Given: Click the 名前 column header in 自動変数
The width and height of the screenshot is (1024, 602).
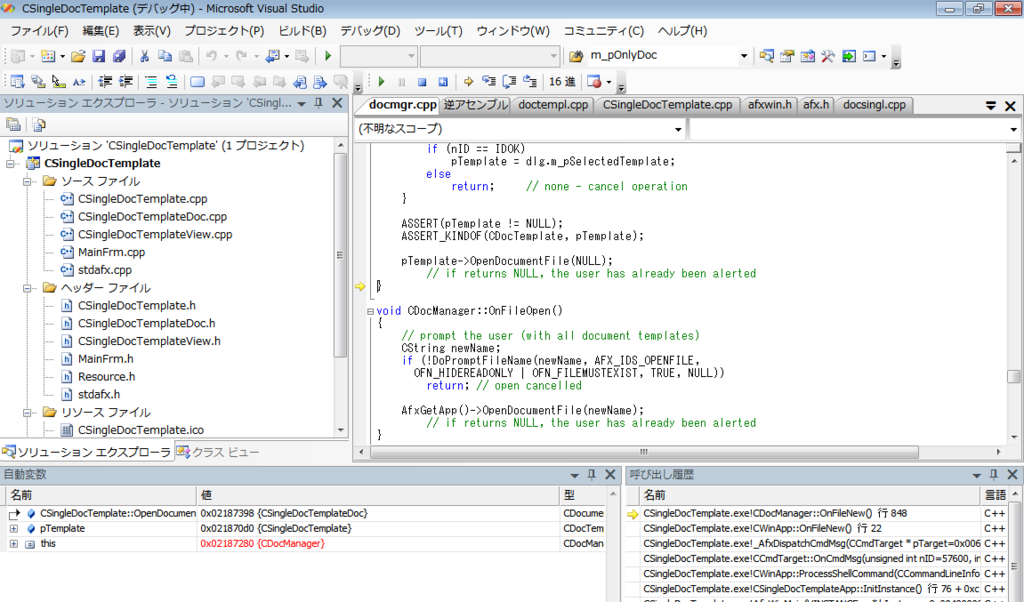Looking at the screenshot, I should 100,495.
